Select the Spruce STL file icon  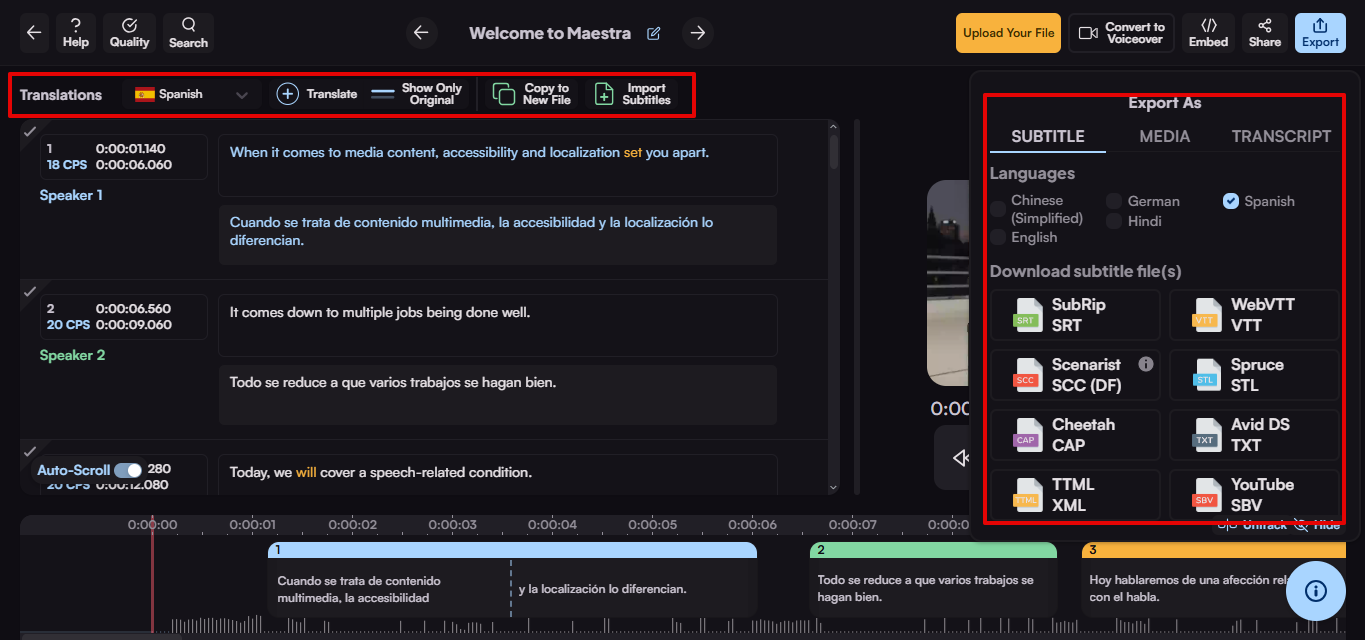click(1205, 374)
